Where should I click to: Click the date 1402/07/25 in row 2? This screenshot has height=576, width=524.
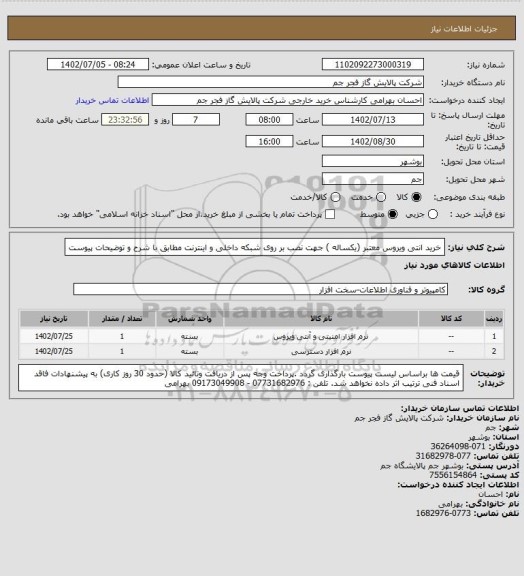tap(54, 352)
